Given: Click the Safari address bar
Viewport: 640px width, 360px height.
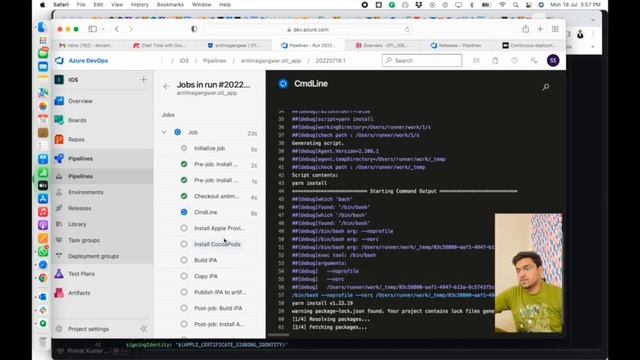Looking at the screenshot, I should (x=308, y=29).
